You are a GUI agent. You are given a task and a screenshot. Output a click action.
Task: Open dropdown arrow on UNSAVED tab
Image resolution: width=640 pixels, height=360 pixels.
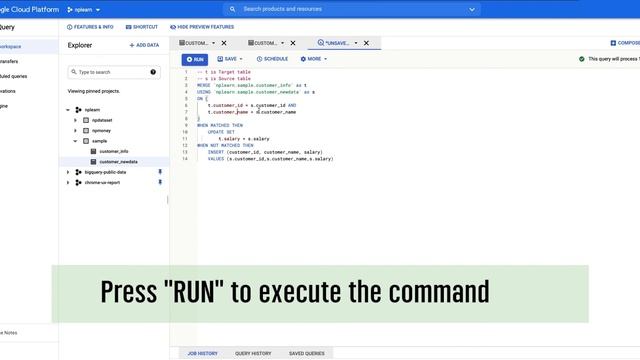tap(356, 43)
